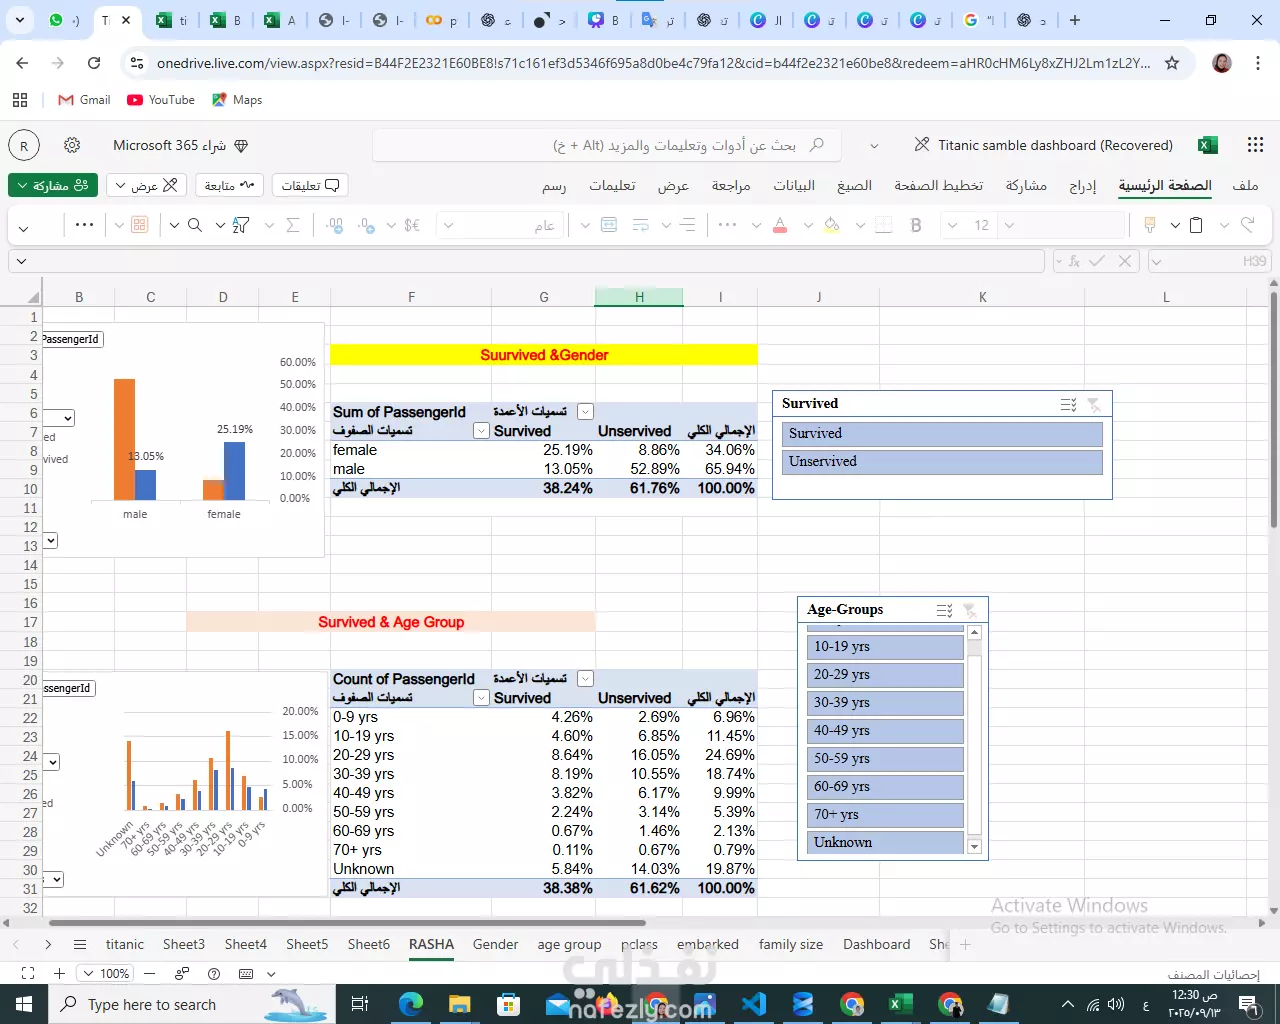Open the font size 12 dropdown

[952, 225]
